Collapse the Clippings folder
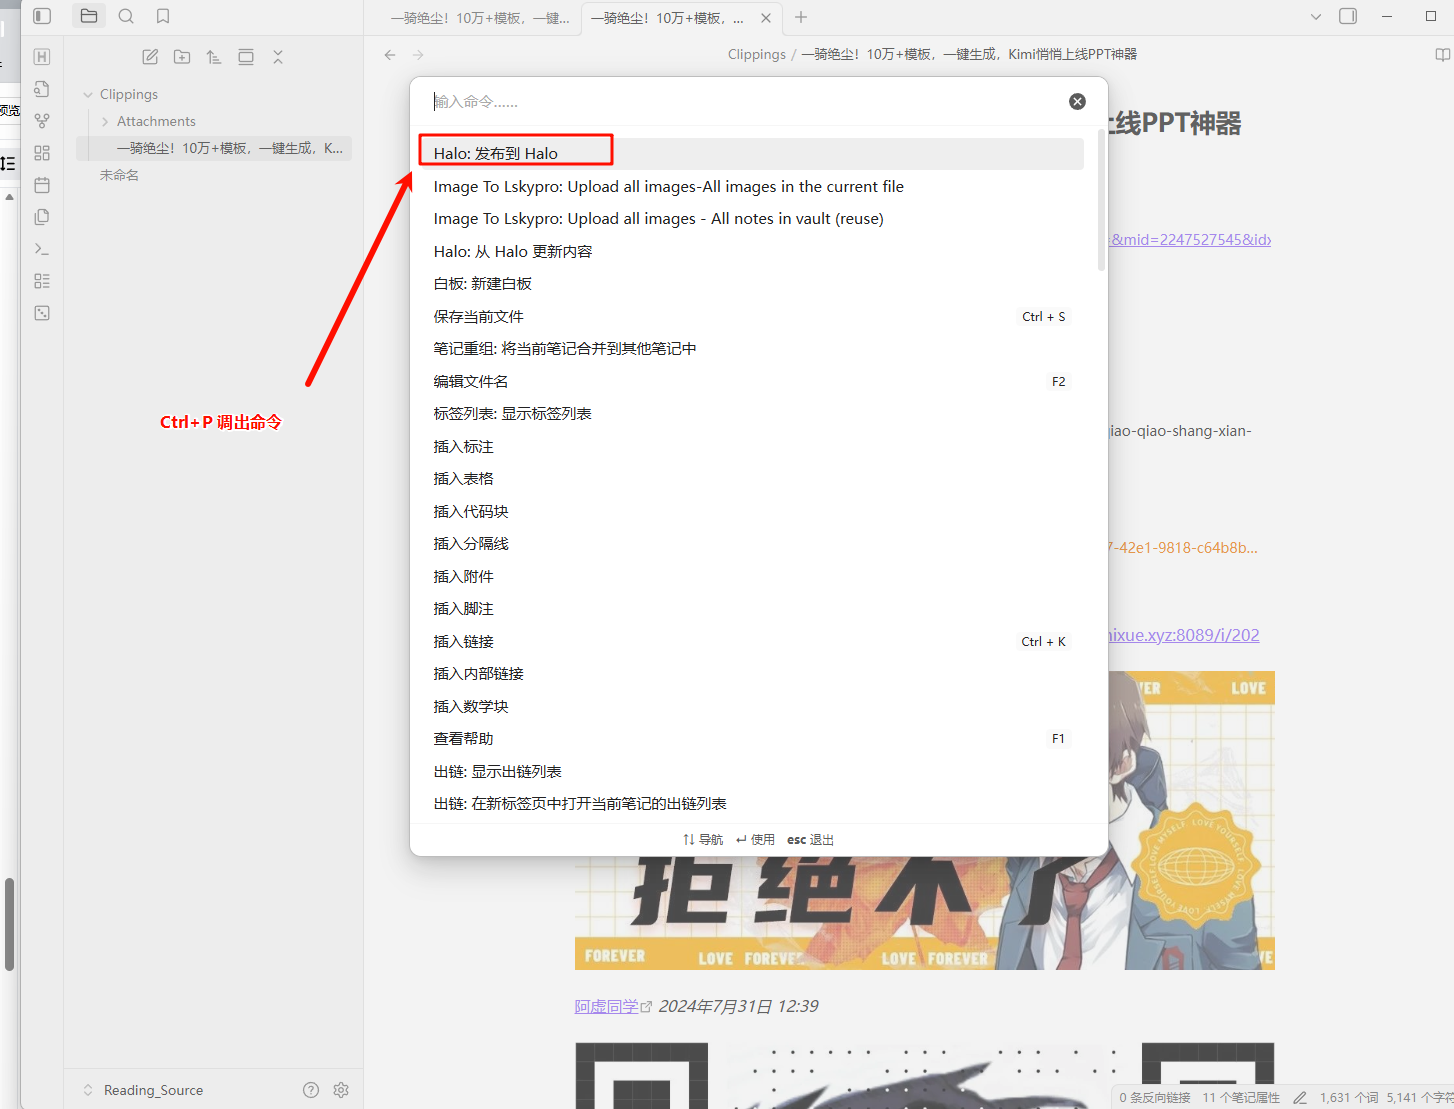The width and height of the screenshot is (1454, 1109). click(x=88, y=95)
